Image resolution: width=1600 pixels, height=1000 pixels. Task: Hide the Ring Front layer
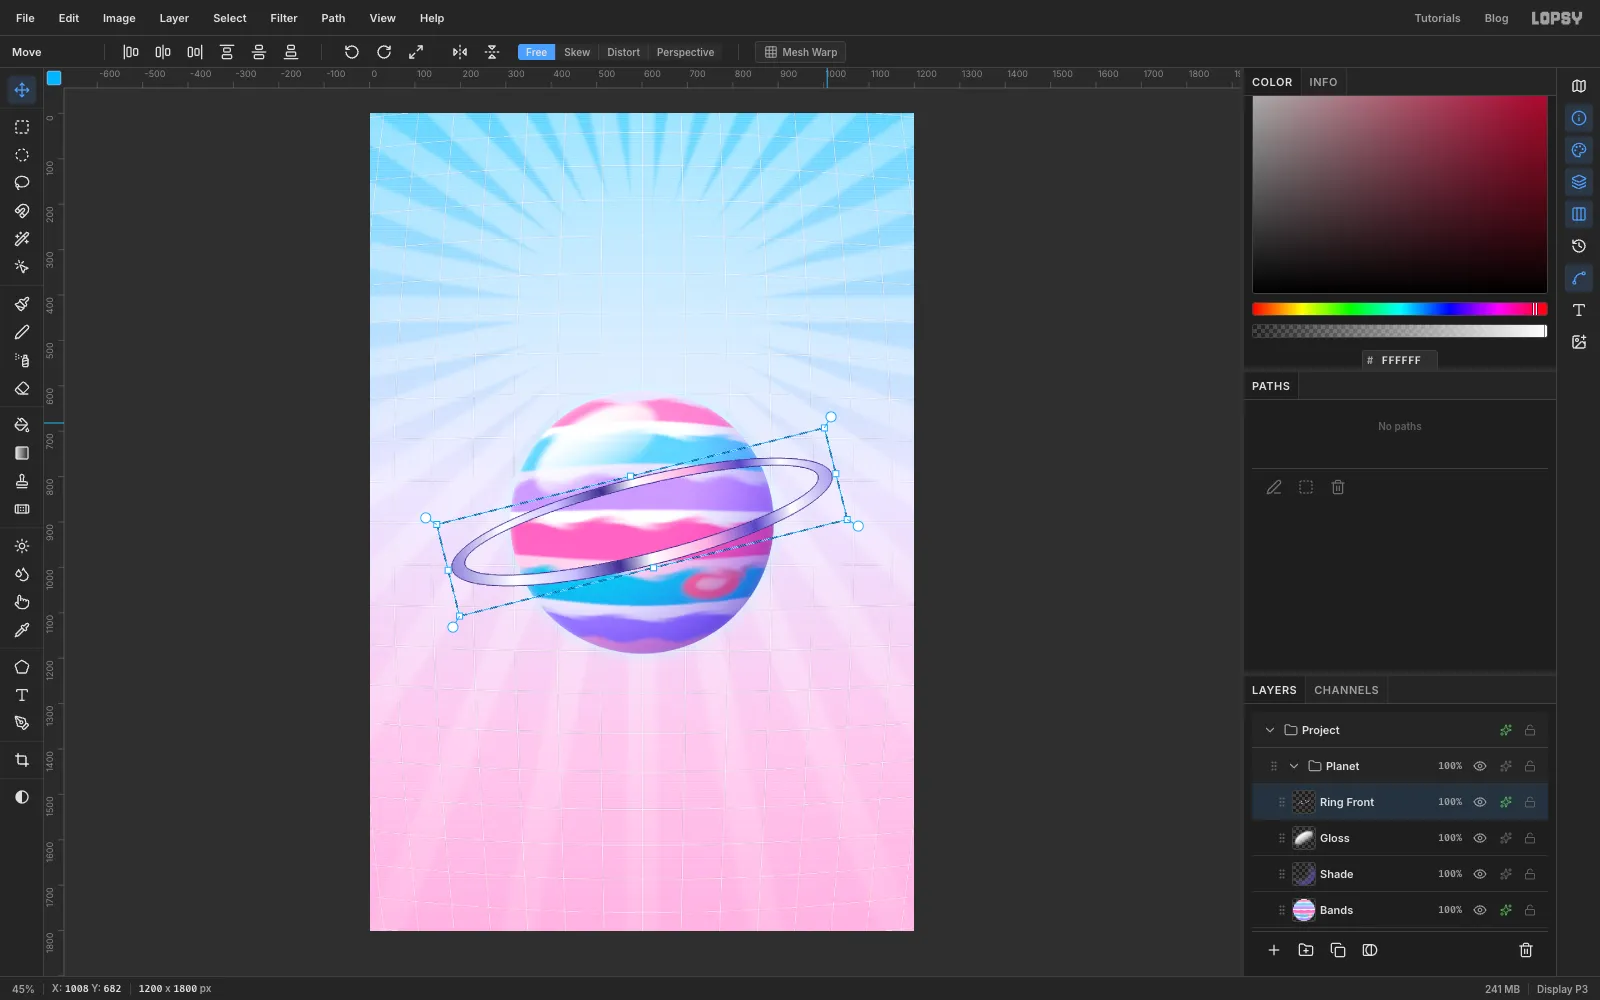point(1480,802)
